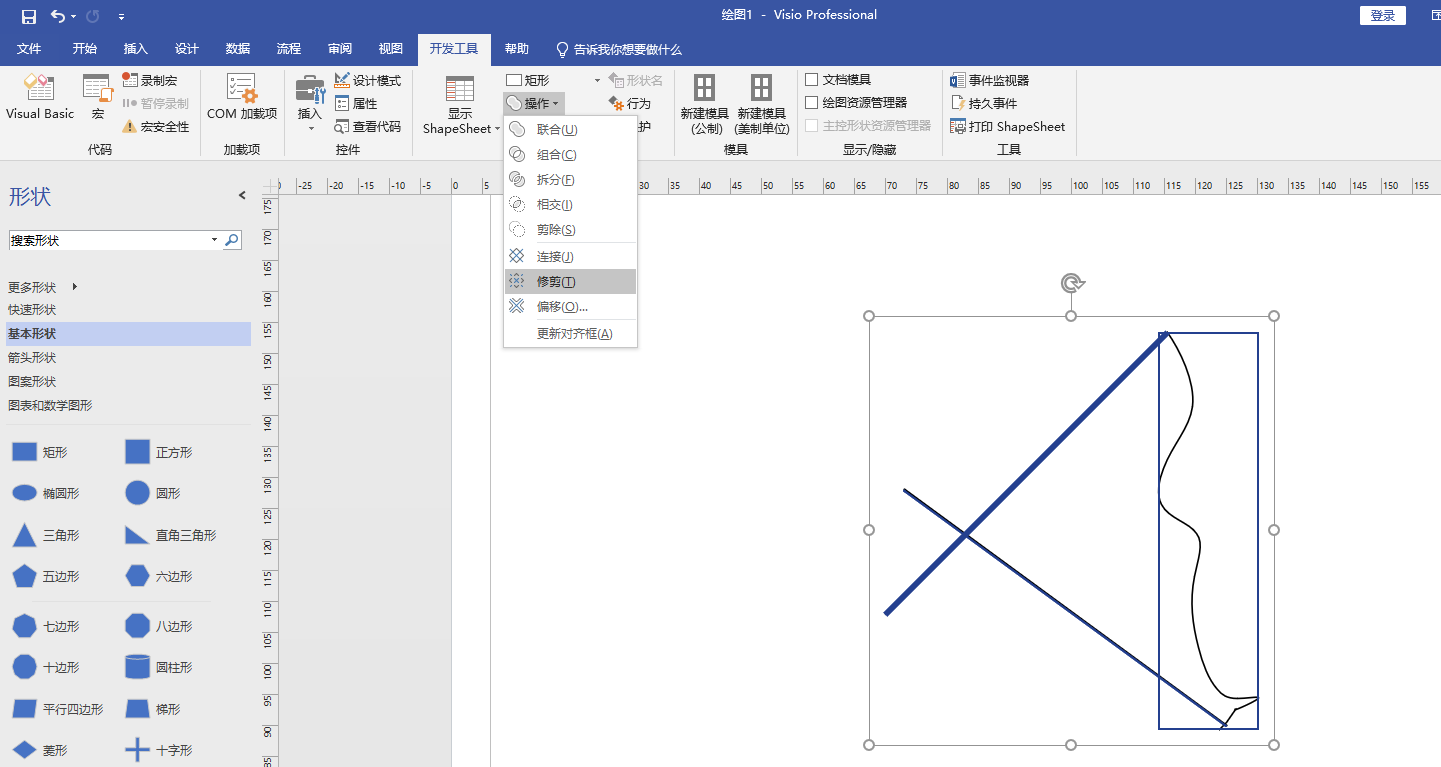Click the 搜索形状 input field
The width and height of the screenshot is (1441, 767).
point(108,240)
